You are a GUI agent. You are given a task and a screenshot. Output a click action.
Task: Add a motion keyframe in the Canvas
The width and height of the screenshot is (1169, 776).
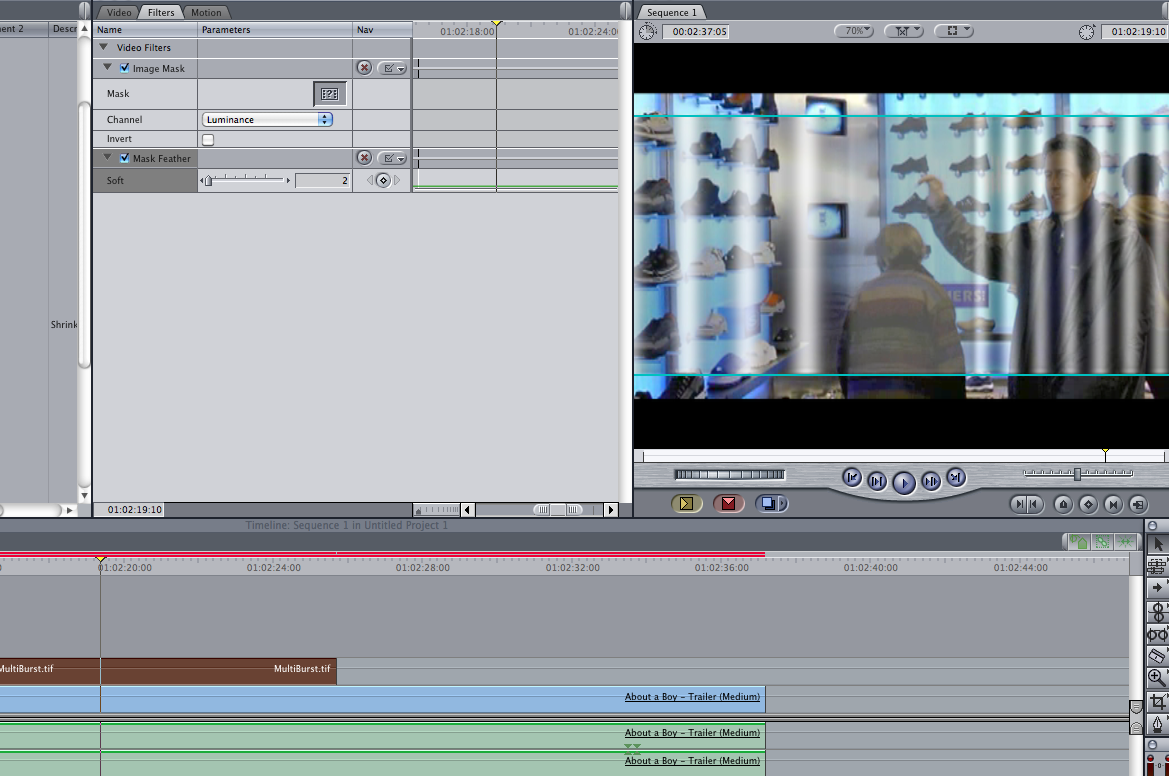pyautogui.click(x=1088, y=505)
